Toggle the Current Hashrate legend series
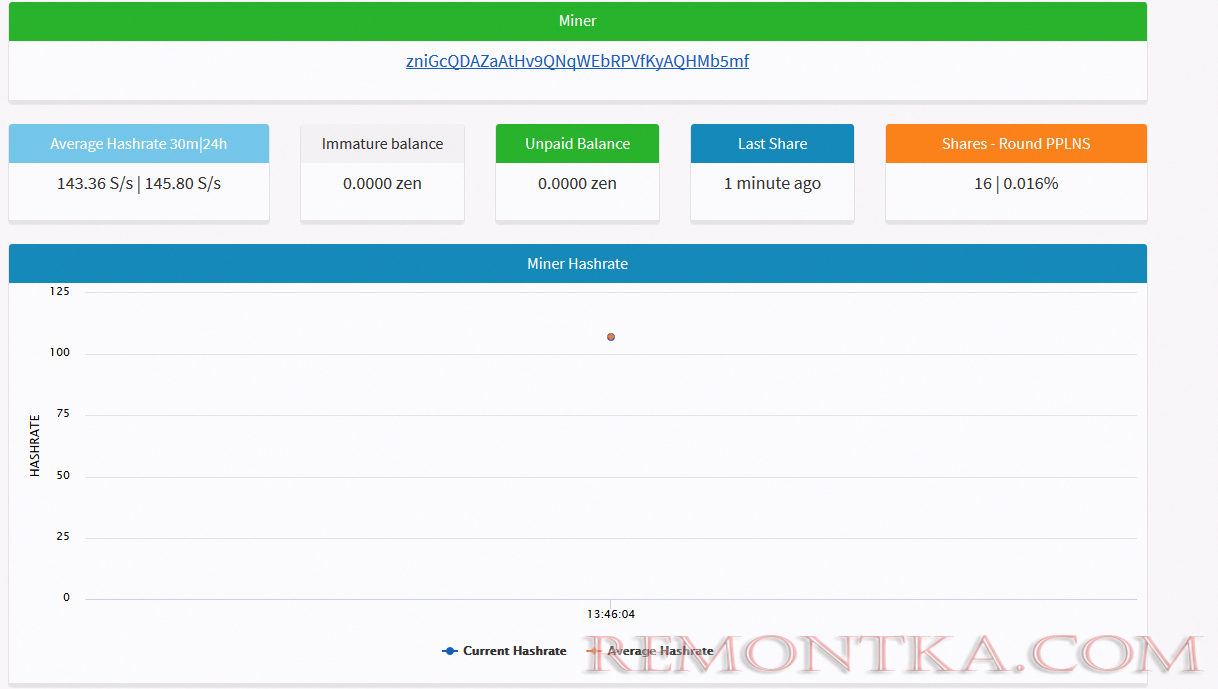 pos(514,651)
